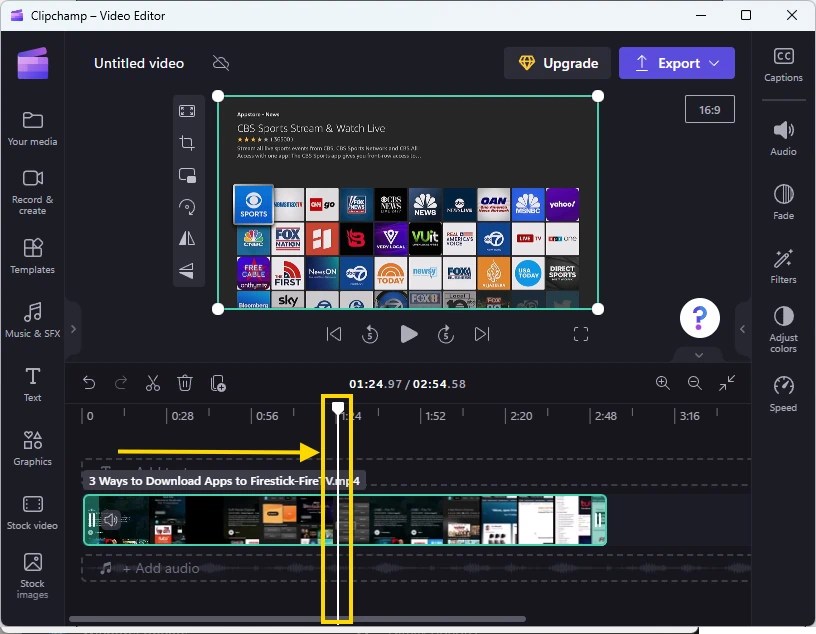Viewport: 816px width, 634px height.
Task: Toggle fullscreen preview mode
Action: pyautogui.click(x=581, y=334)
